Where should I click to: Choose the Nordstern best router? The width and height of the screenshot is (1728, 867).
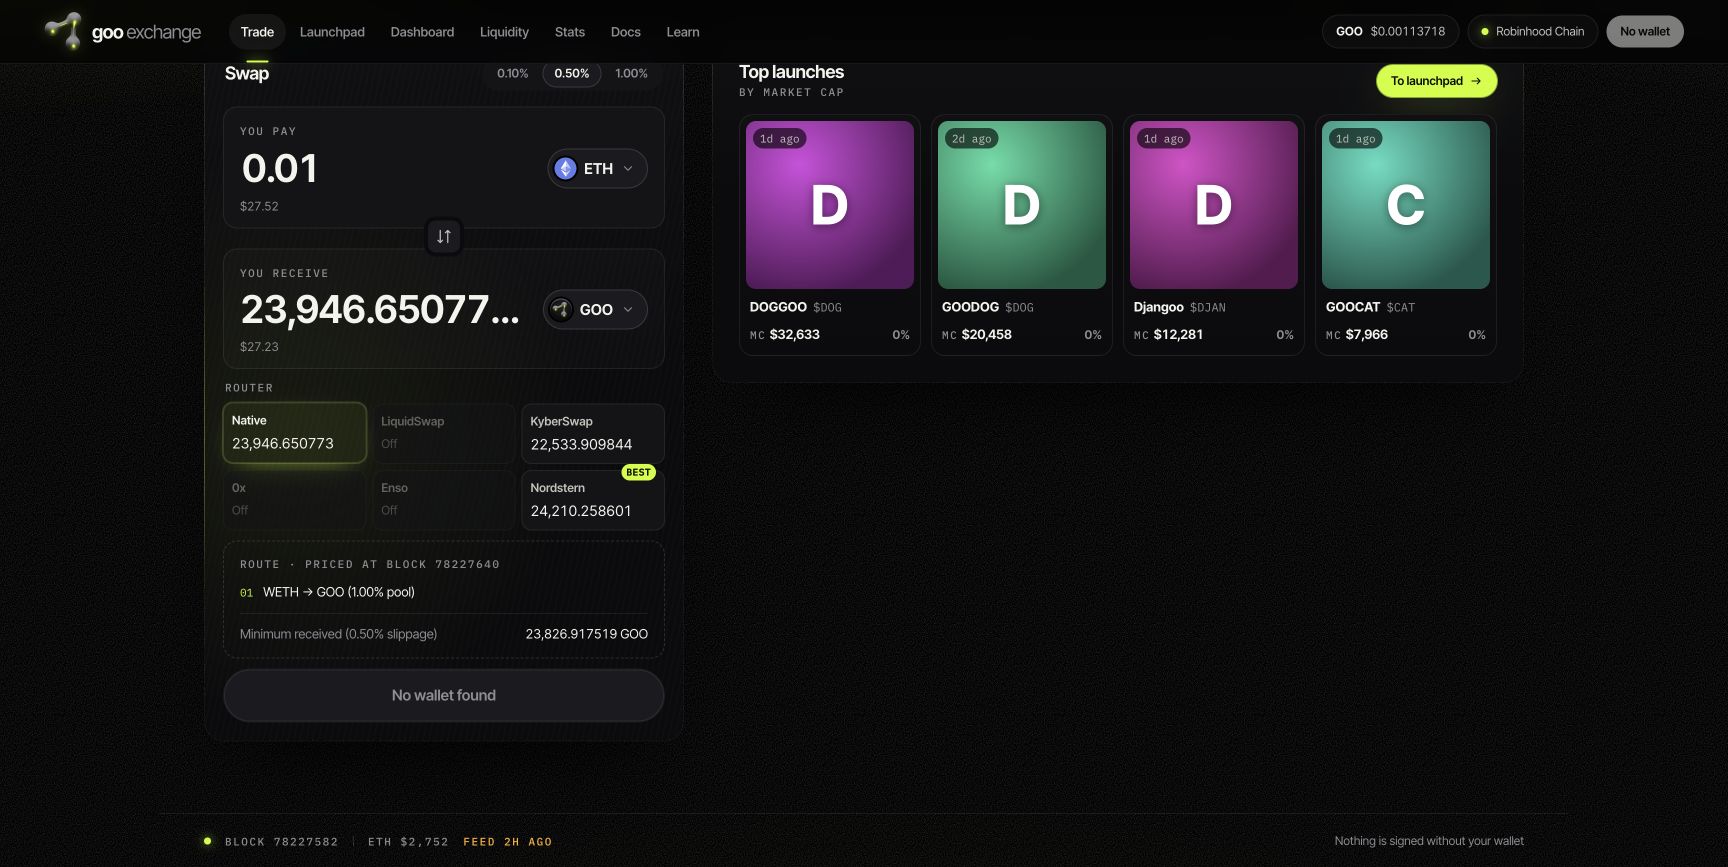coord(593,500)
